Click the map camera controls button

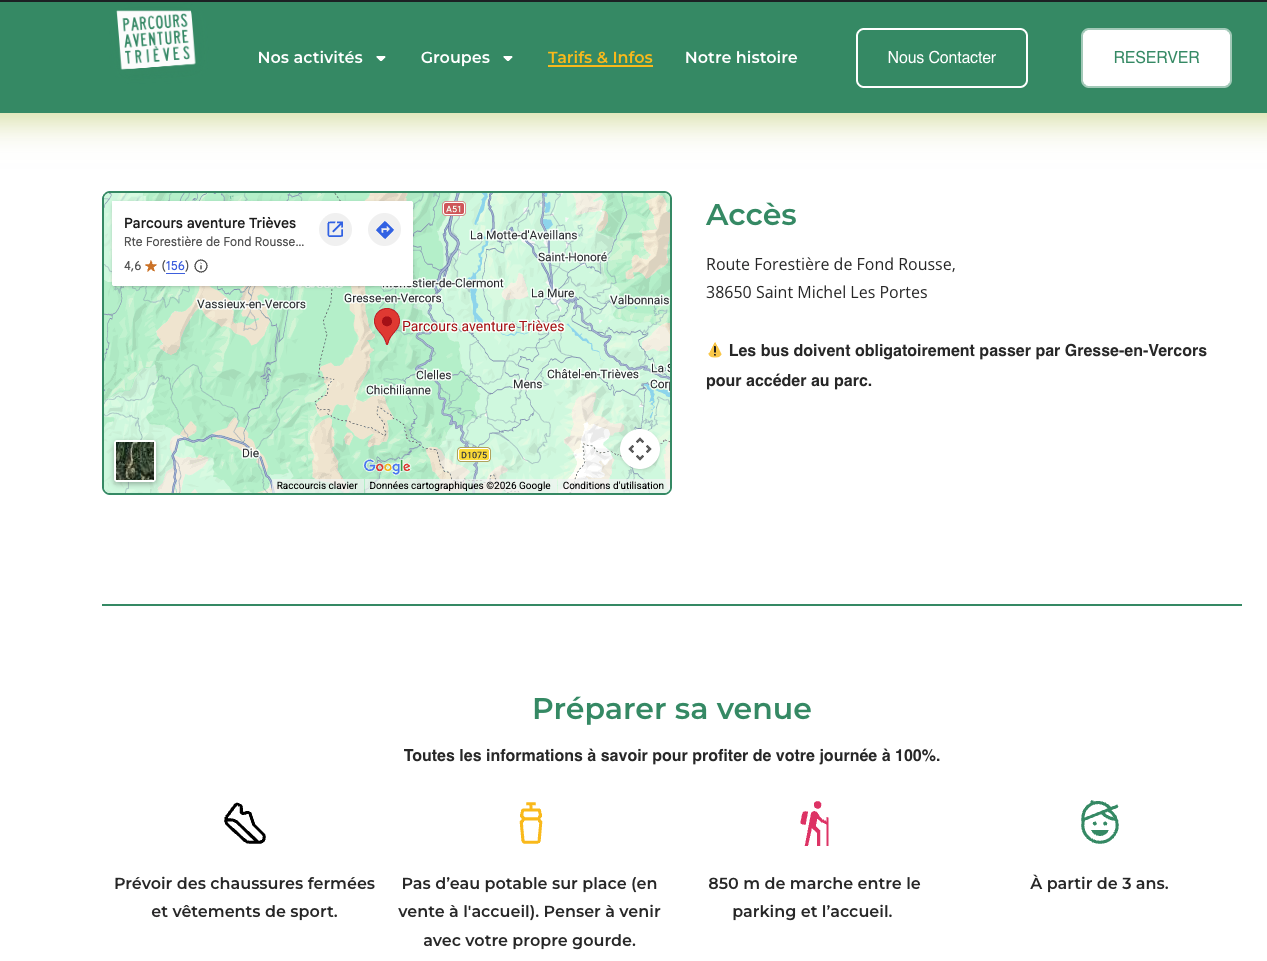point(640,449)
